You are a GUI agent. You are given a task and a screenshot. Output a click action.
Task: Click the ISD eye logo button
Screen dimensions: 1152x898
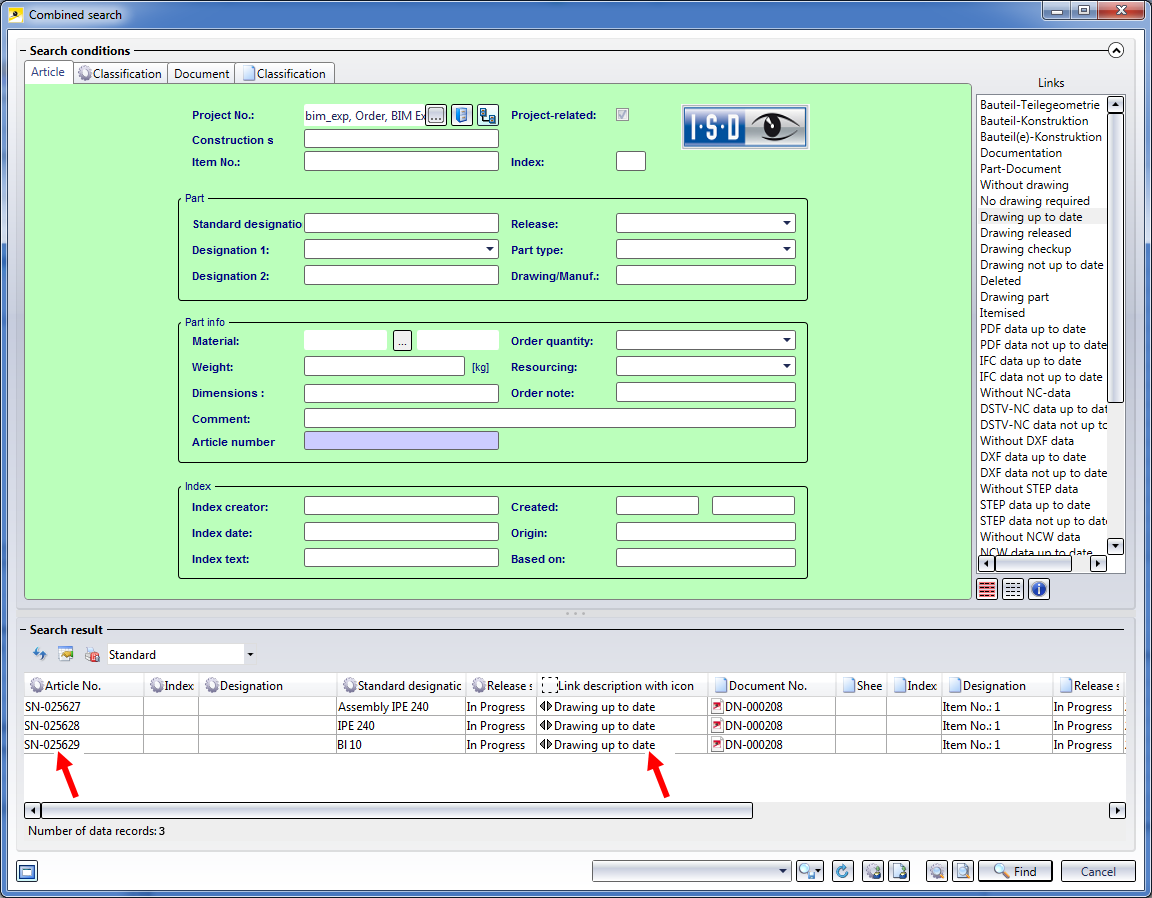point(745,127)
